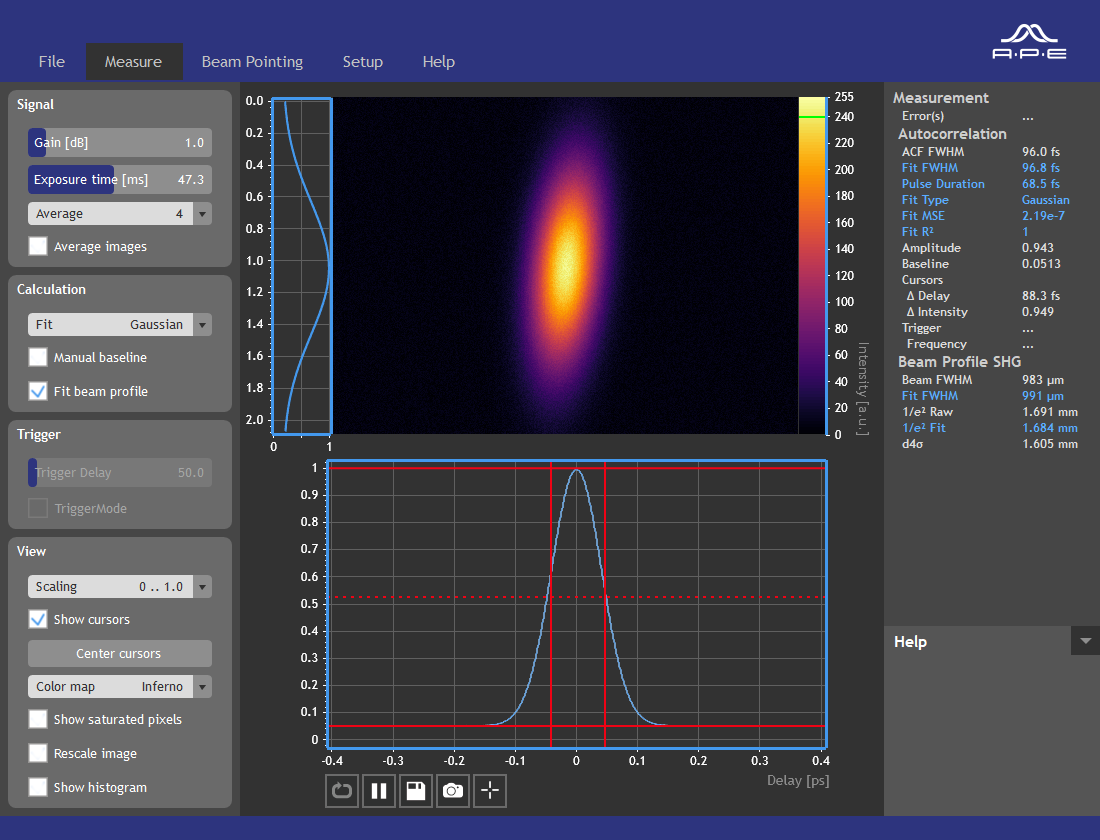
Task: Click the crosshair icon below the plot
Action: [490, 791]
